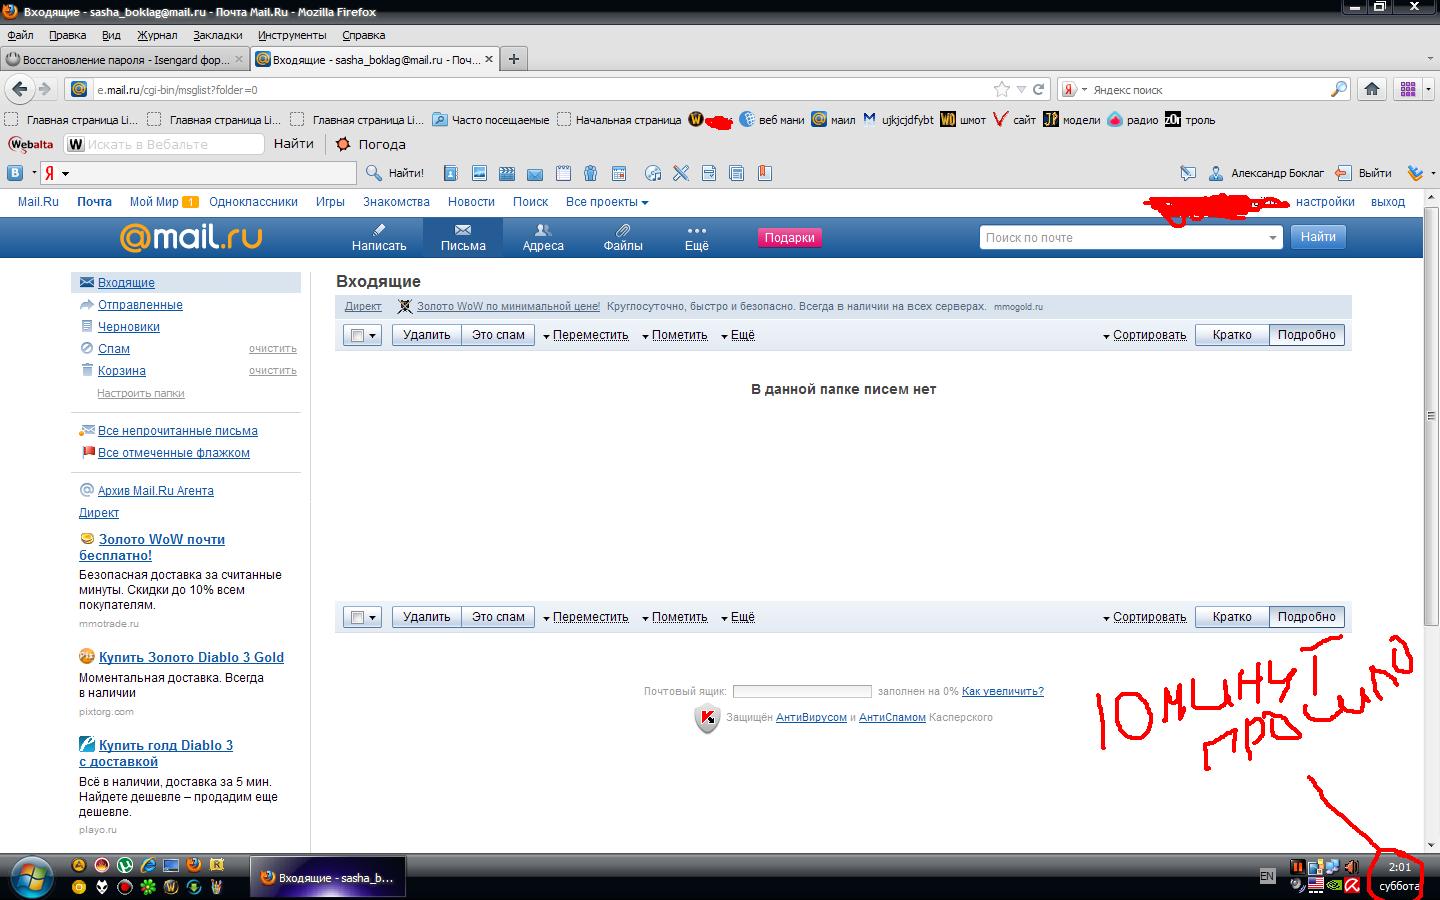Launch Internet Explorer from the quick launch
The image size is (1440, 900).
[148, 866]
